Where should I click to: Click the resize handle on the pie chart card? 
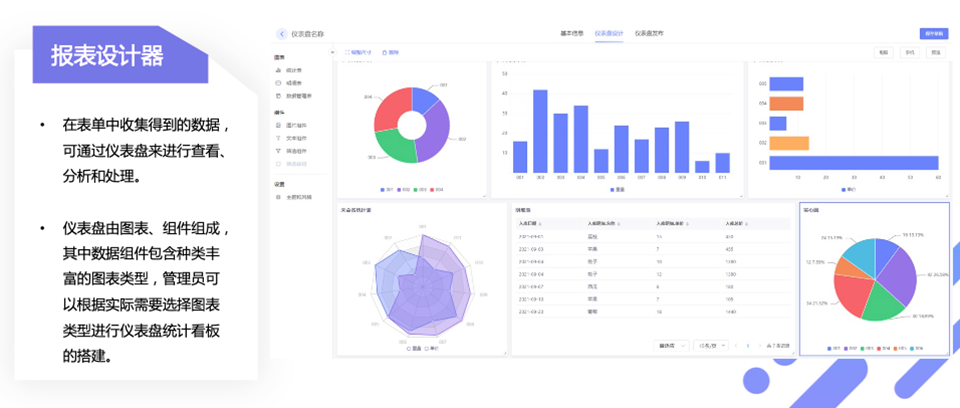947,353
